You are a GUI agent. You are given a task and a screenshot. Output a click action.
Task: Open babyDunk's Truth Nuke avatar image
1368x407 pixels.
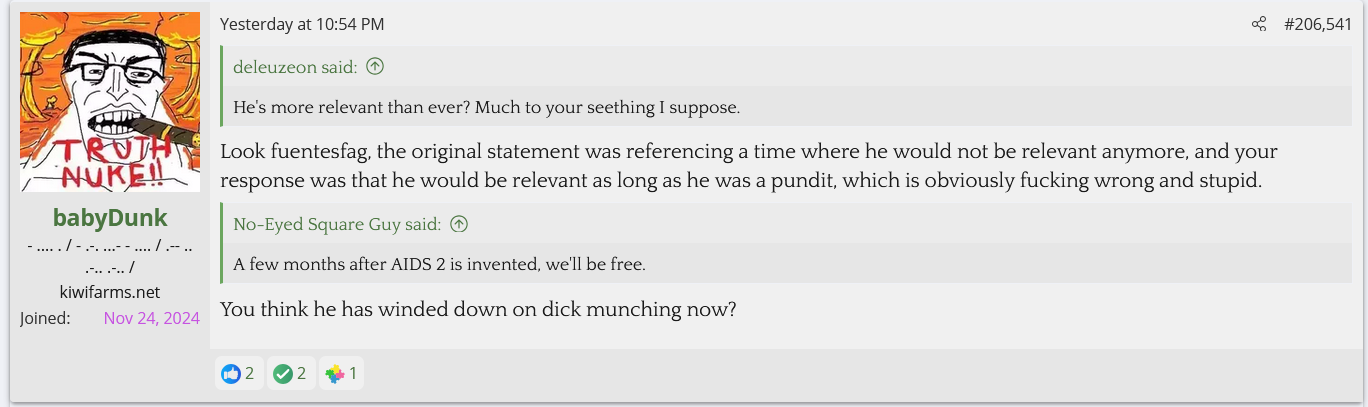[110, 102]
